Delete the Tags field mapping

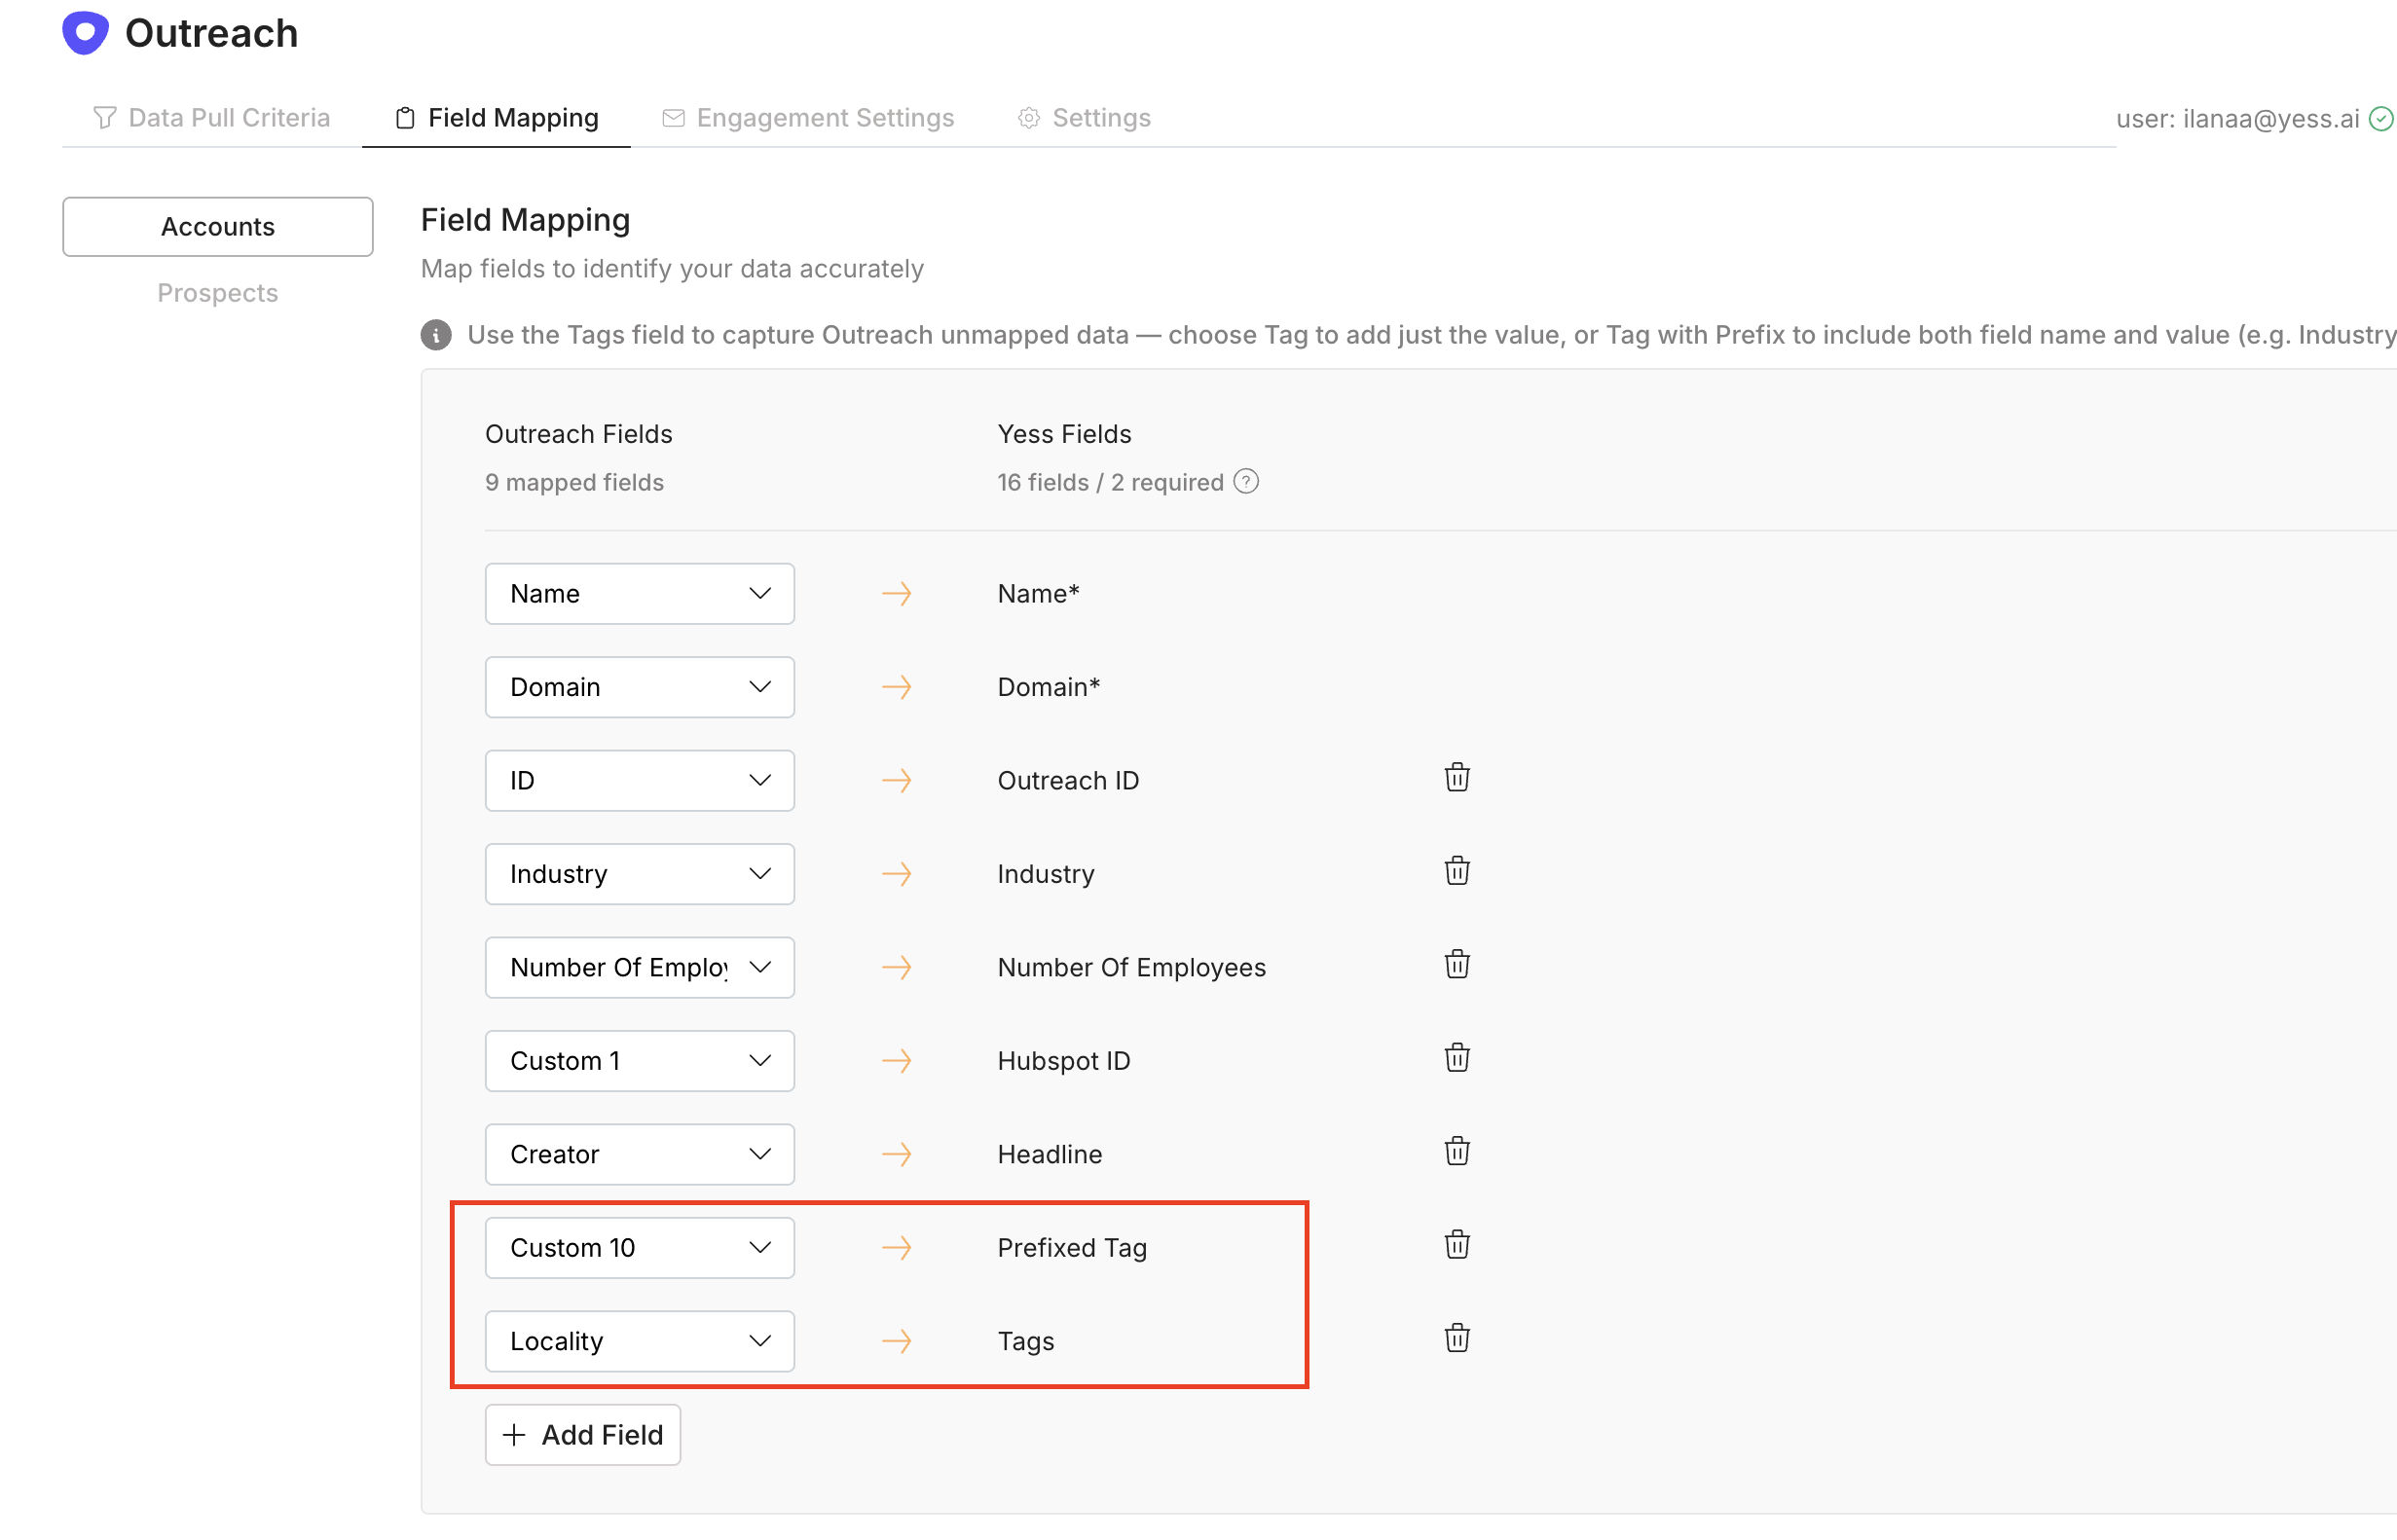[1456, 1339]
